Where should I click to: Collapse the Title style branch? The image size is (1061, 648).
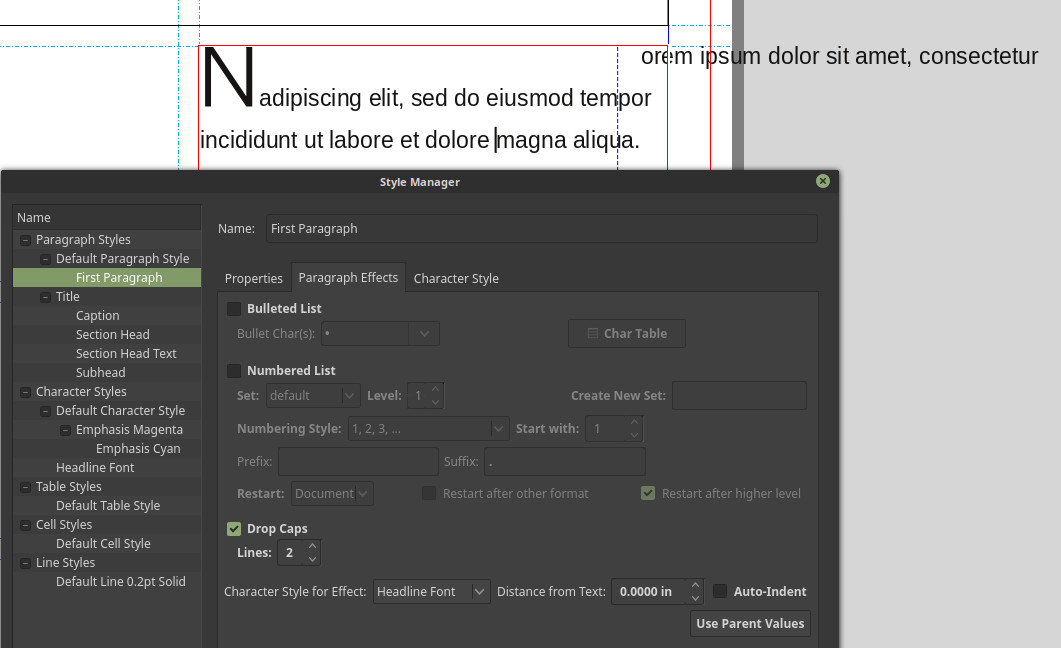pyautogui.click(x=45, y=297)
